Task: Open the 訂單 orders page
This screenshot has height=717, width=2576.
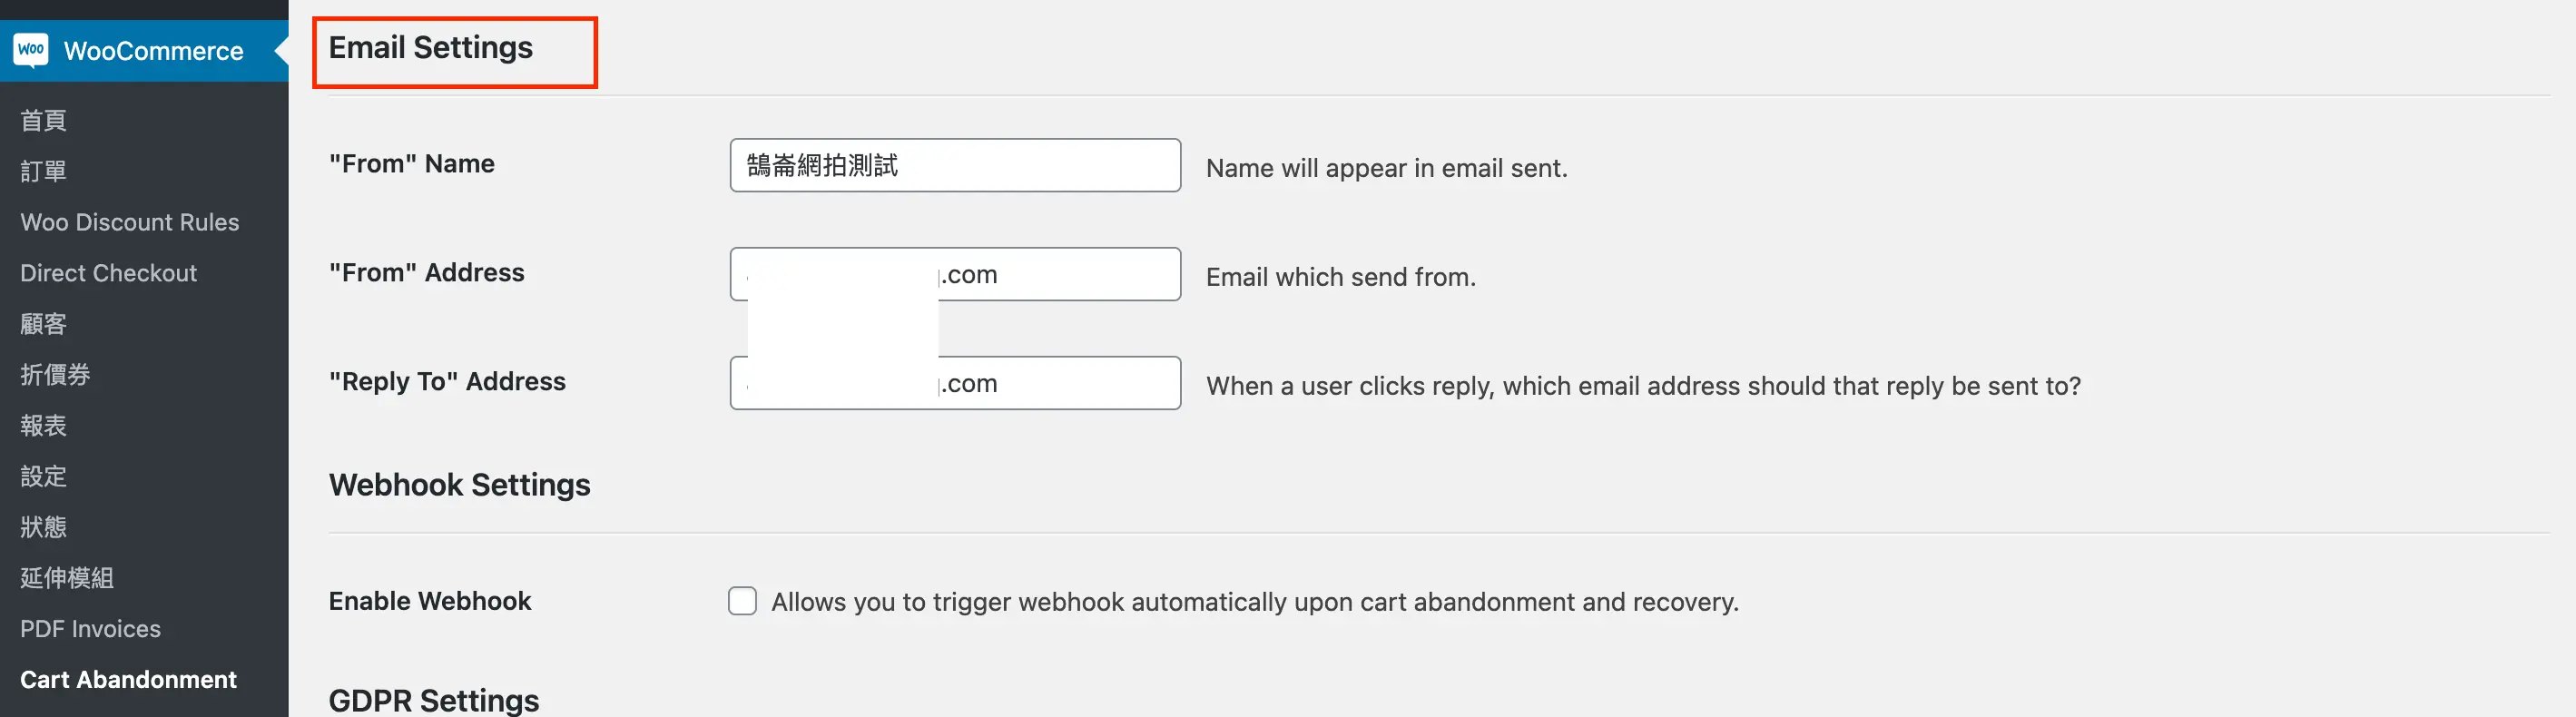Action: point(43,171)
